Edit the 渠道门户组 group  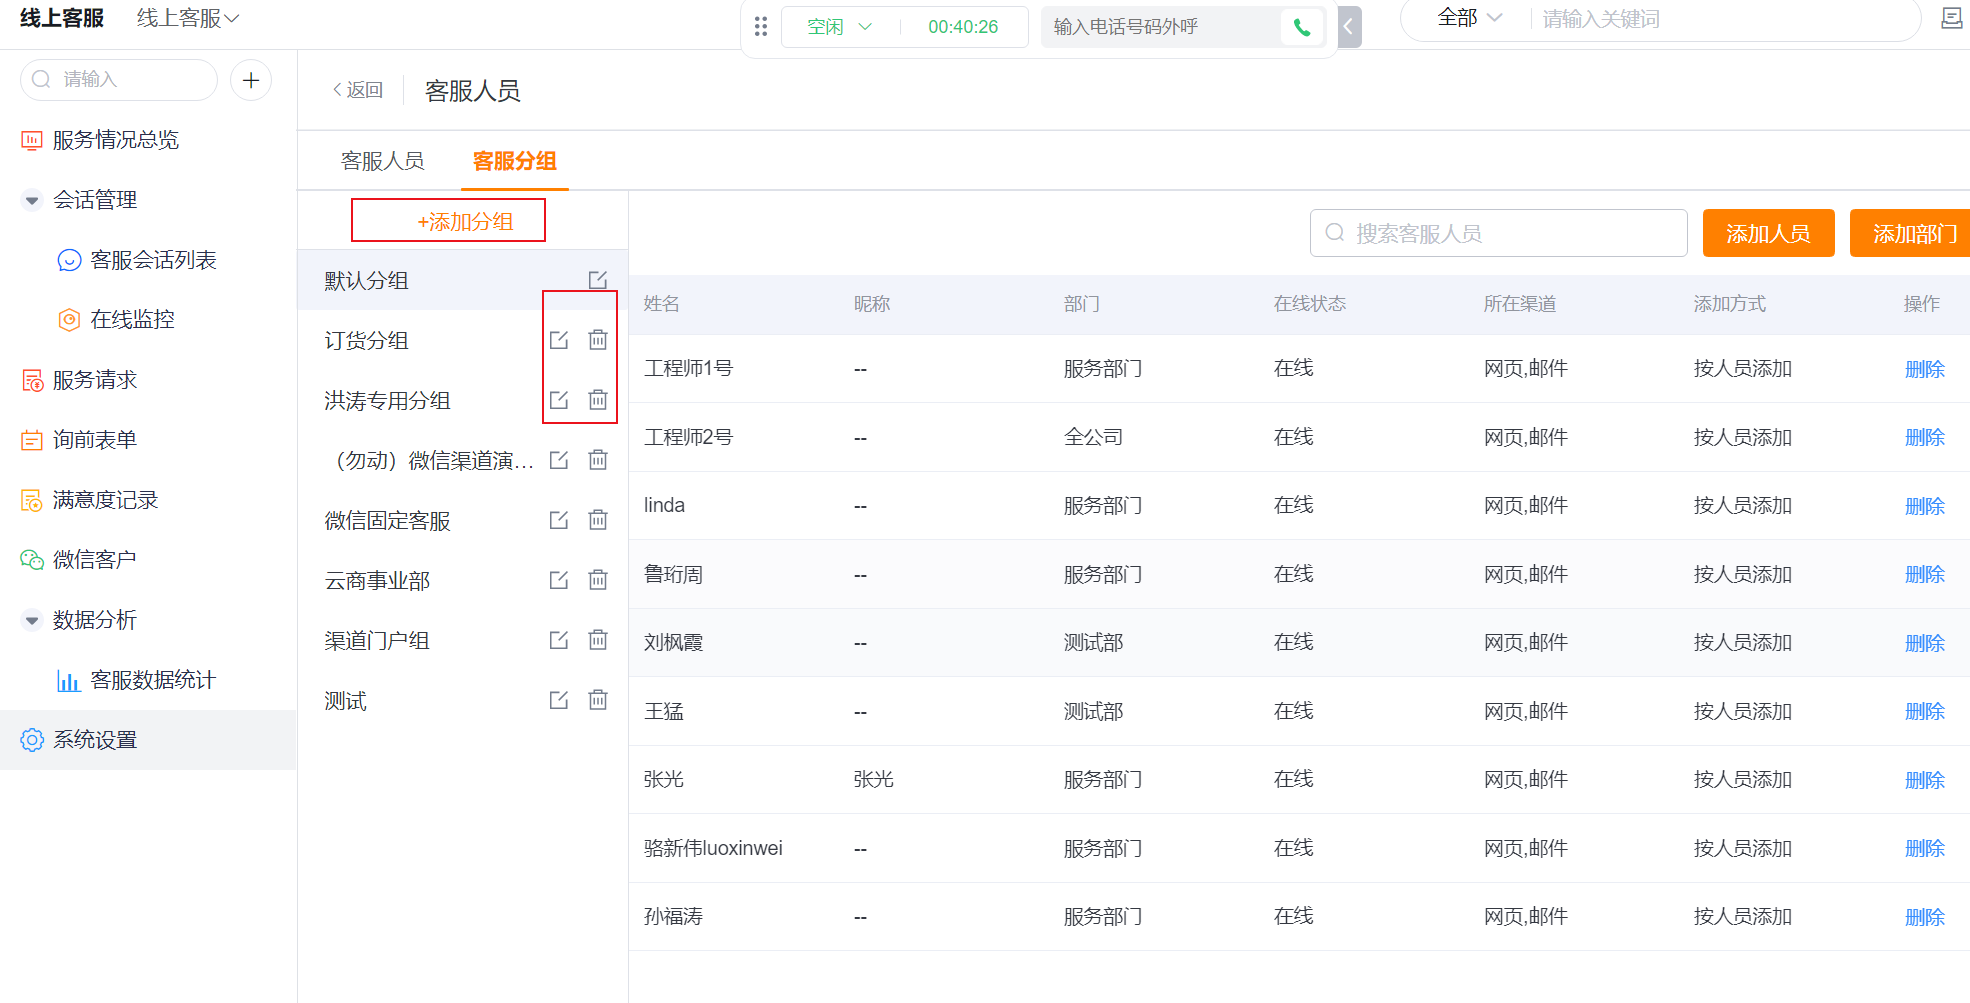click(559, 640)
